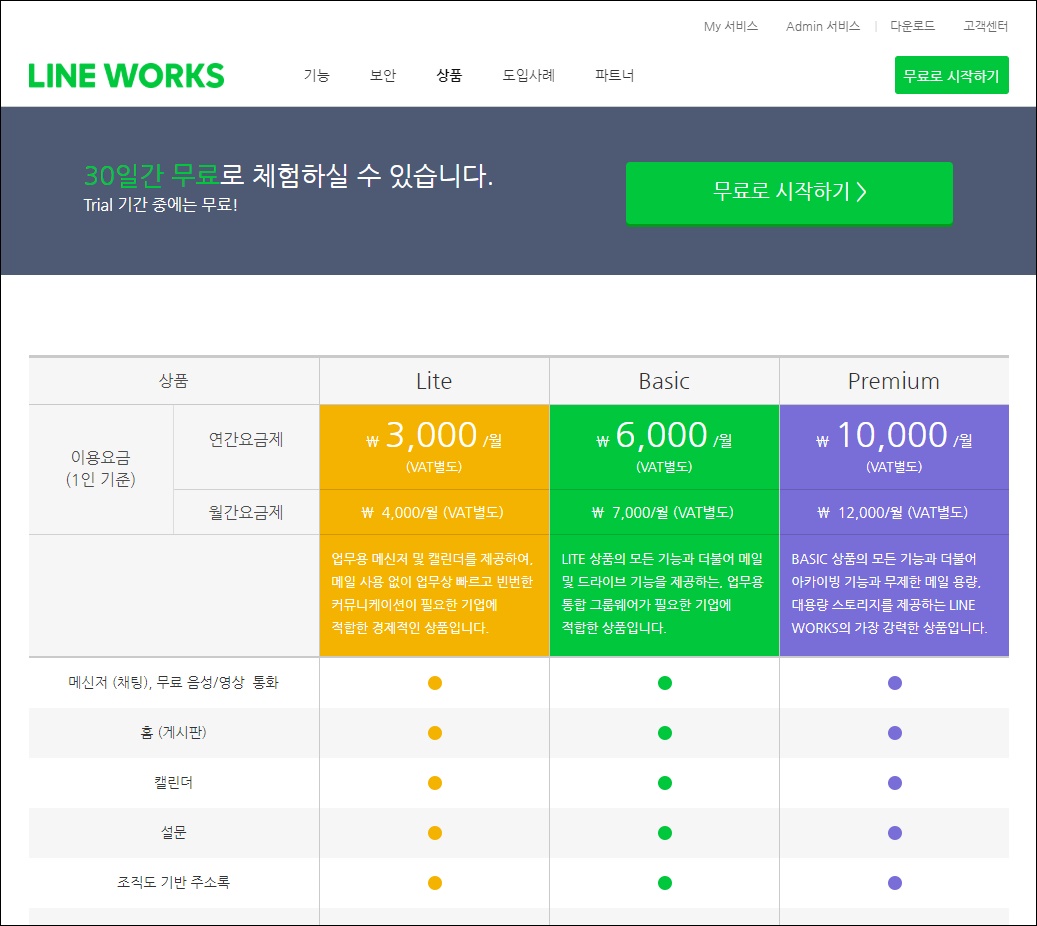Click the 홈 (게시판) feature row label

173,732
